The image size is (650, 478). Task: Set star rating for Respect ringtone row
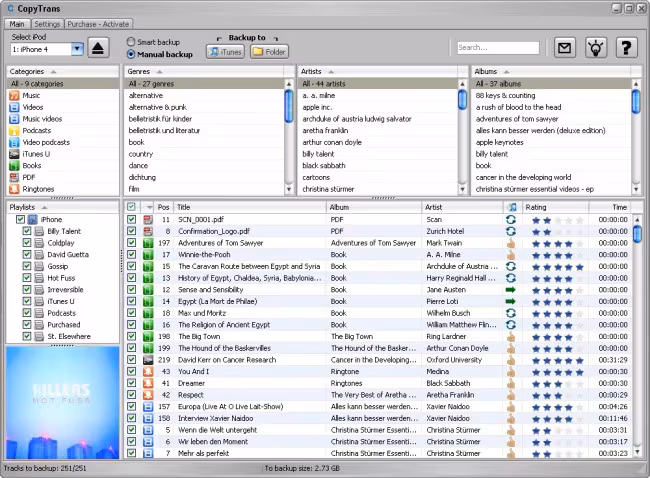(x=558, y=395)
